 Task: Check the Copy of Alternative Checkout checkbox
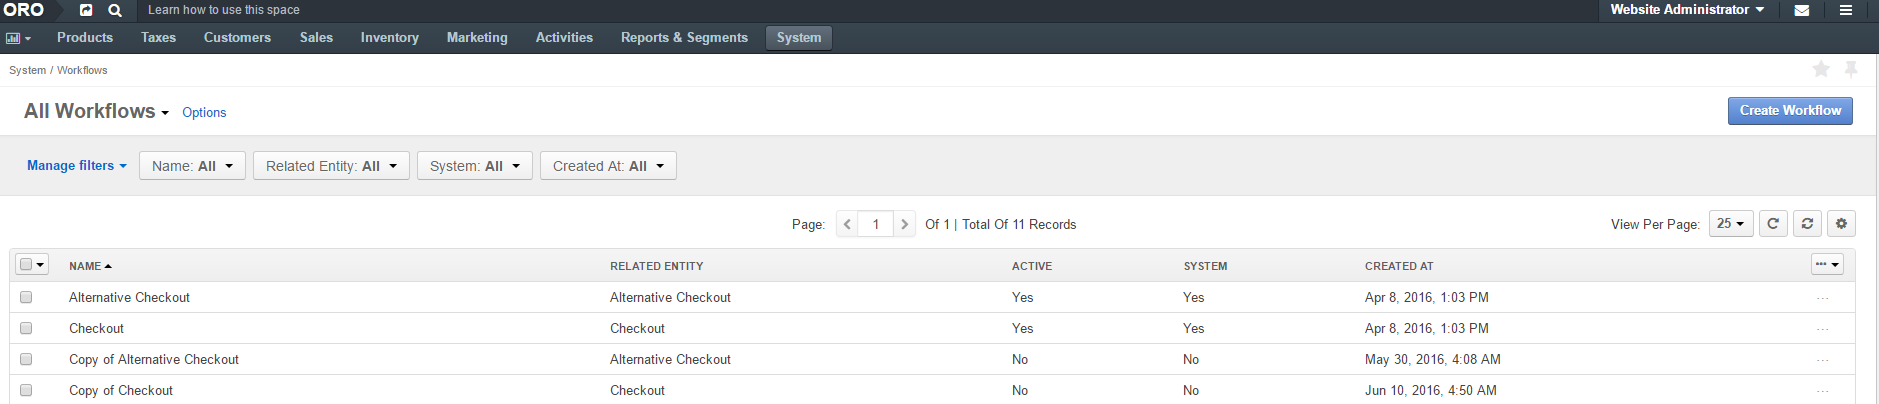pyautogui.click(x=26, y=359)
